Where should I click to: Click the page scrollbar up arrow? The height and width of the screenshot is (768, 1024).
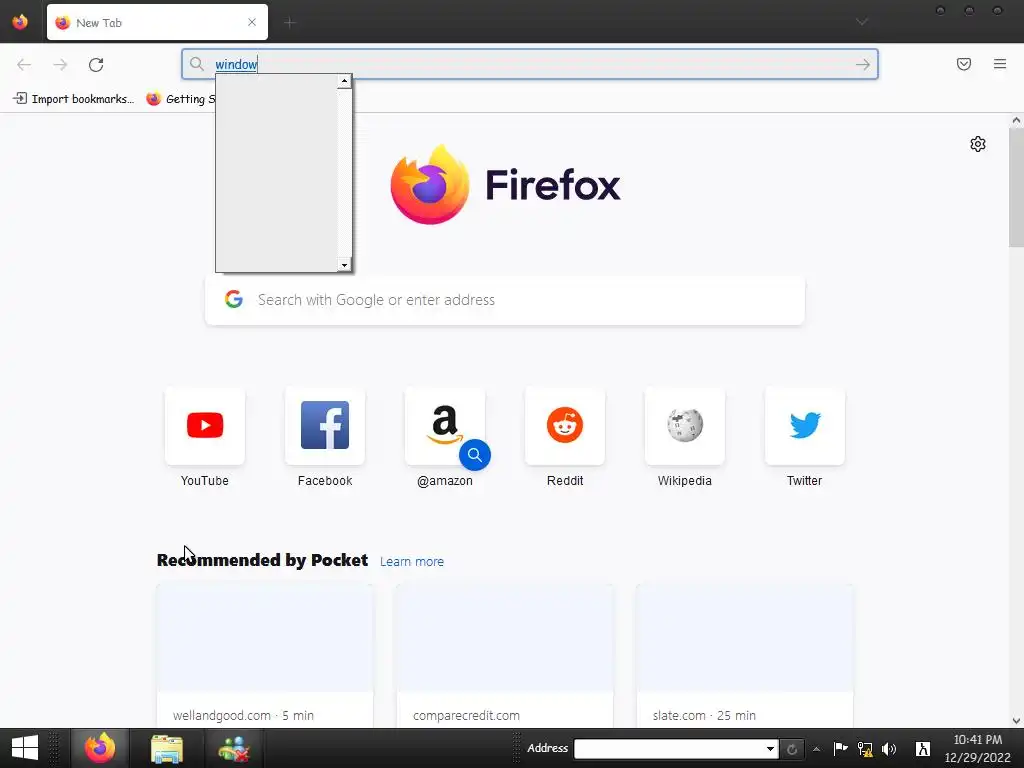pyautogui.click(x=1016, y=120)
